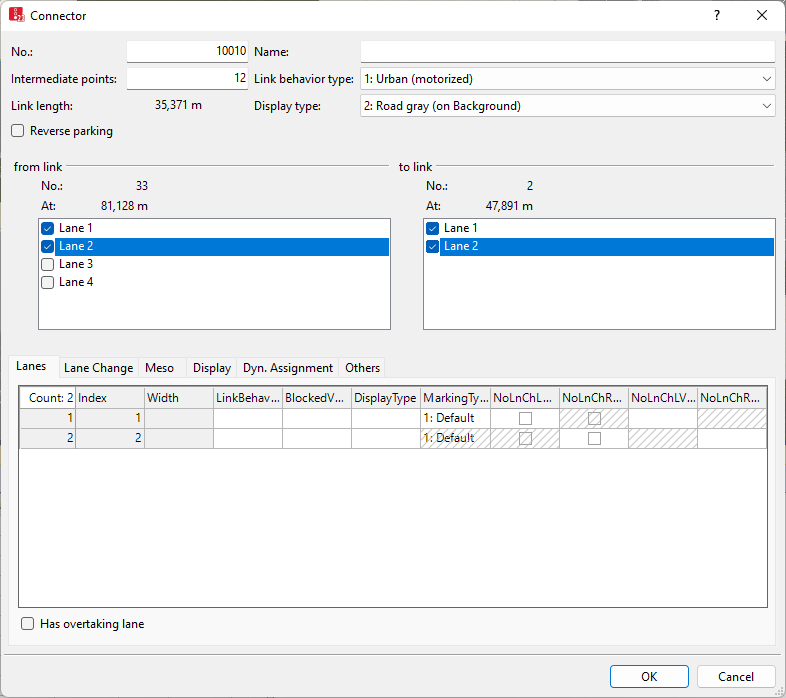Click the Connector app icon in title bar
Screen dimensions: 786x698
[x=17, y=16]
